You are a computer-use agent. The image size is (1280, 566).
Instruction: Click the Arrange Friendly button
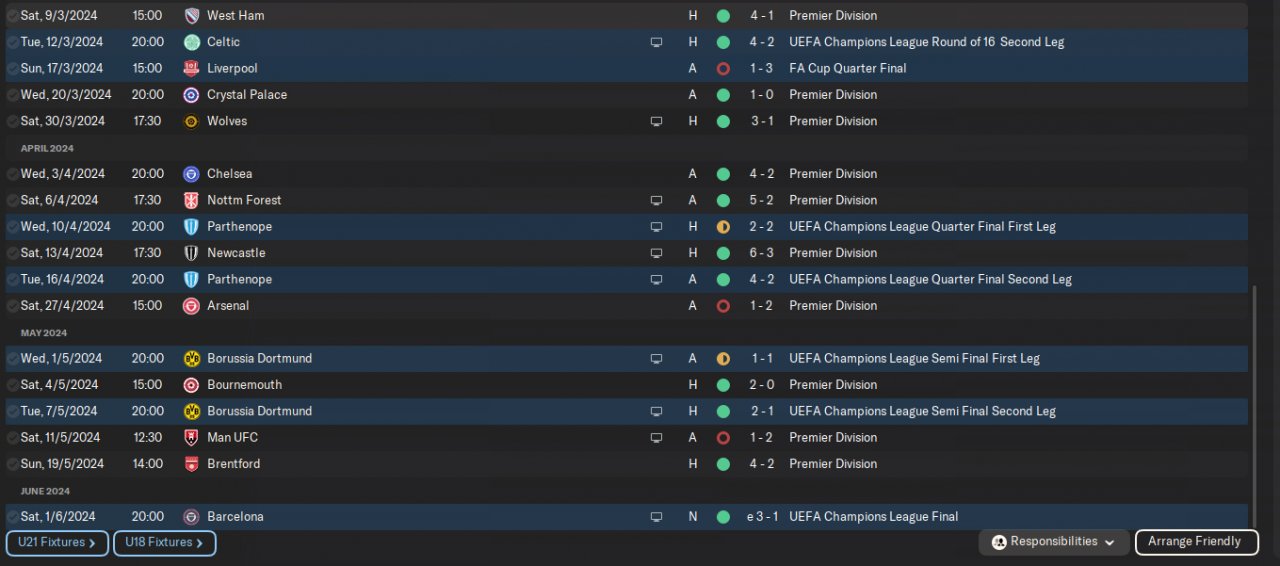tap(1195, 542)
